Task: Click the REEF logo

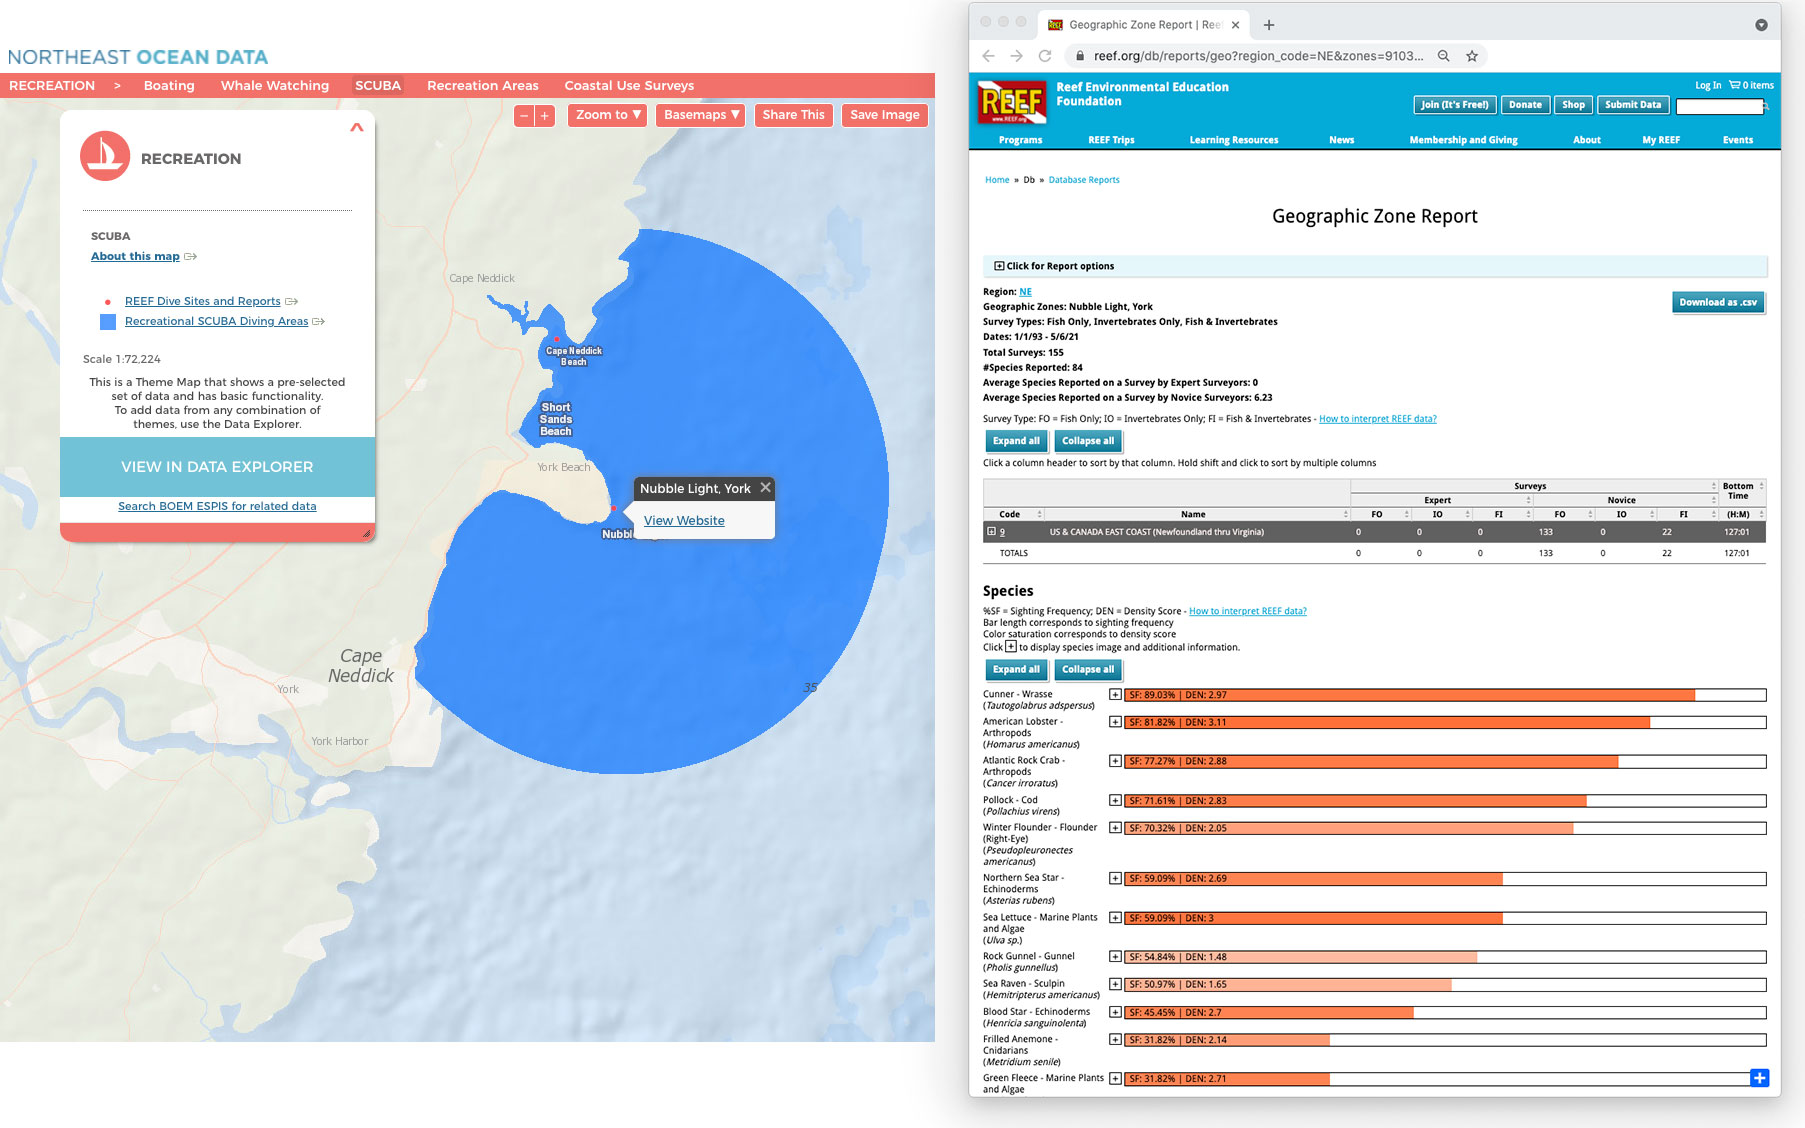Action: 1012,102
